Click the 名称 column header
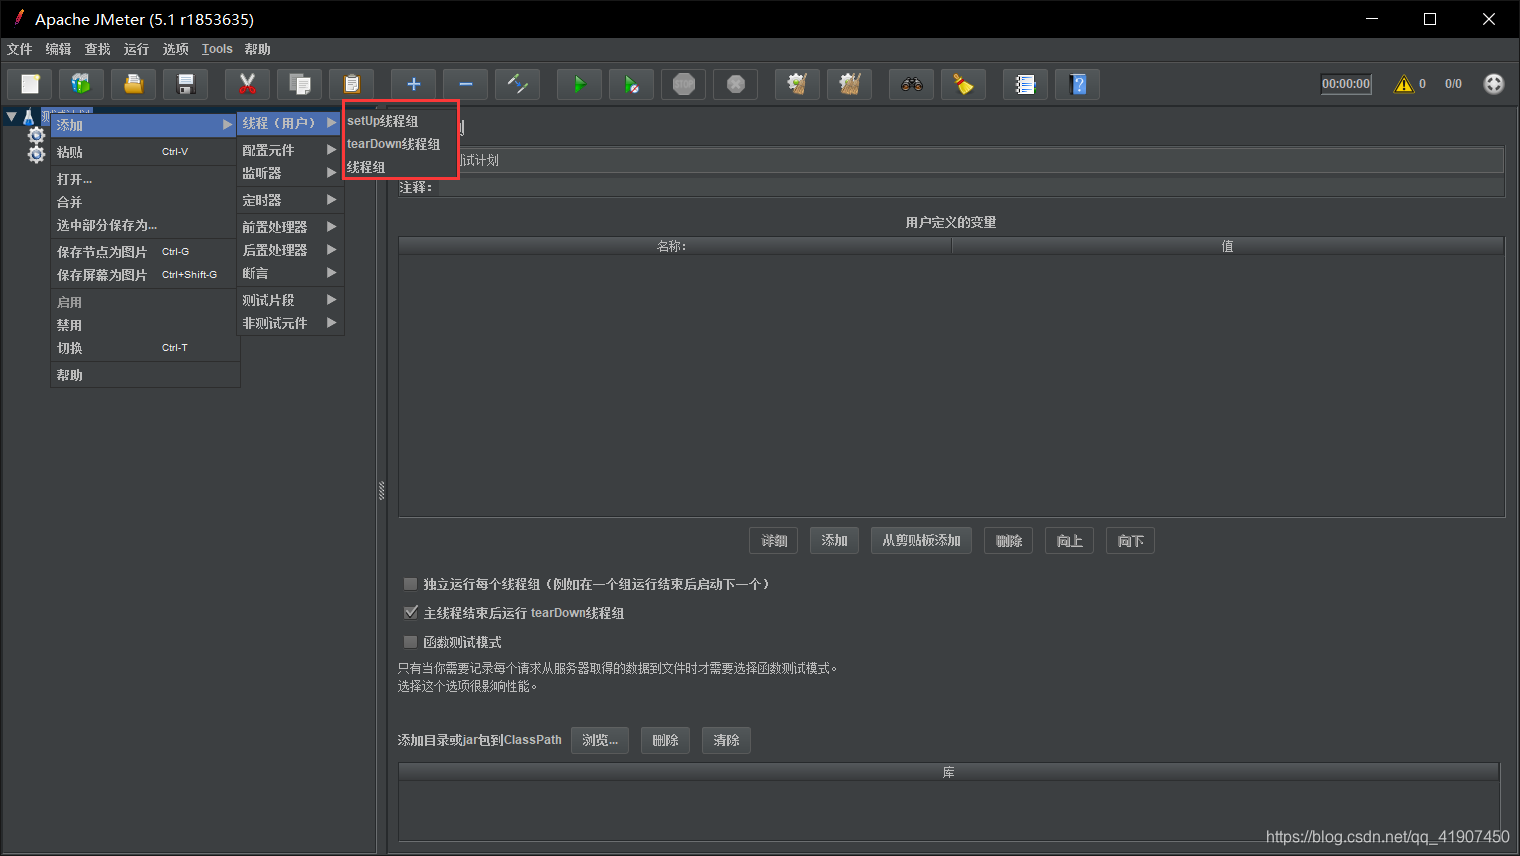This screenshot has height=856, width=1520. [x=674, y=246]
